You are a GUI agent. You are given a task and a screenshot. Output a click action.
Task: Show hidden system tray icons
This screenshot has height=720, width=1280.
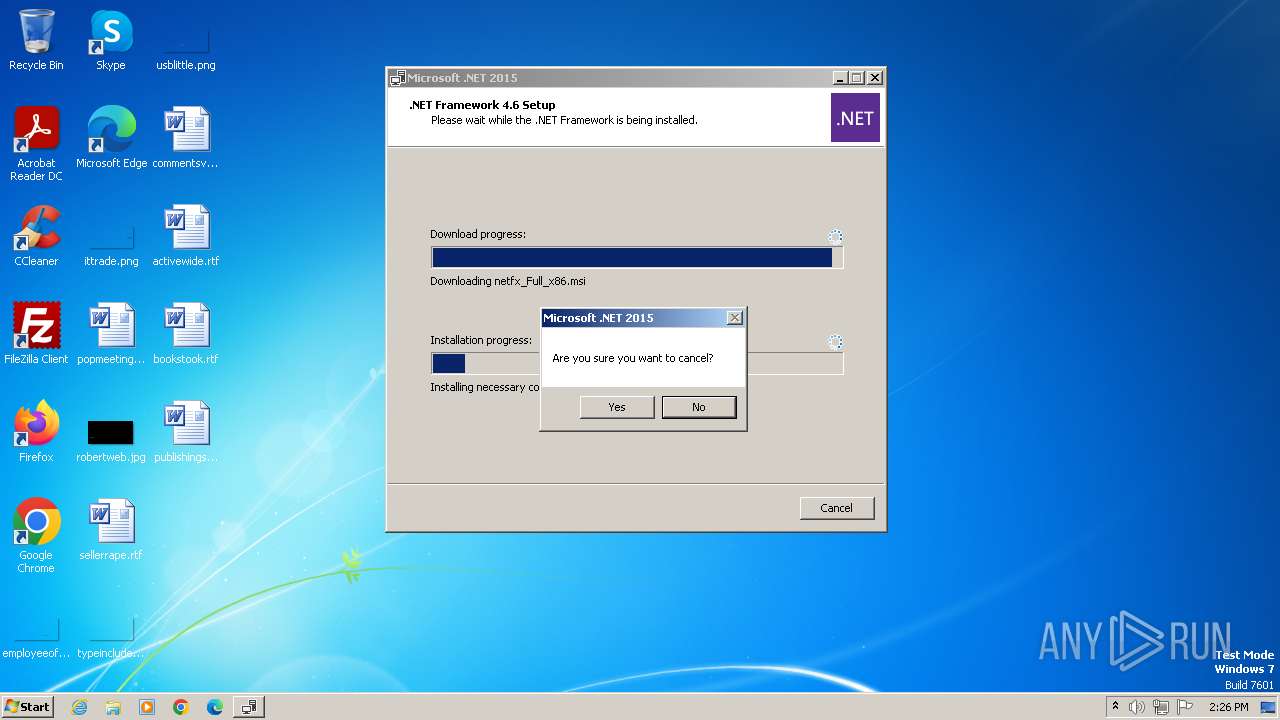(1115, 707)
